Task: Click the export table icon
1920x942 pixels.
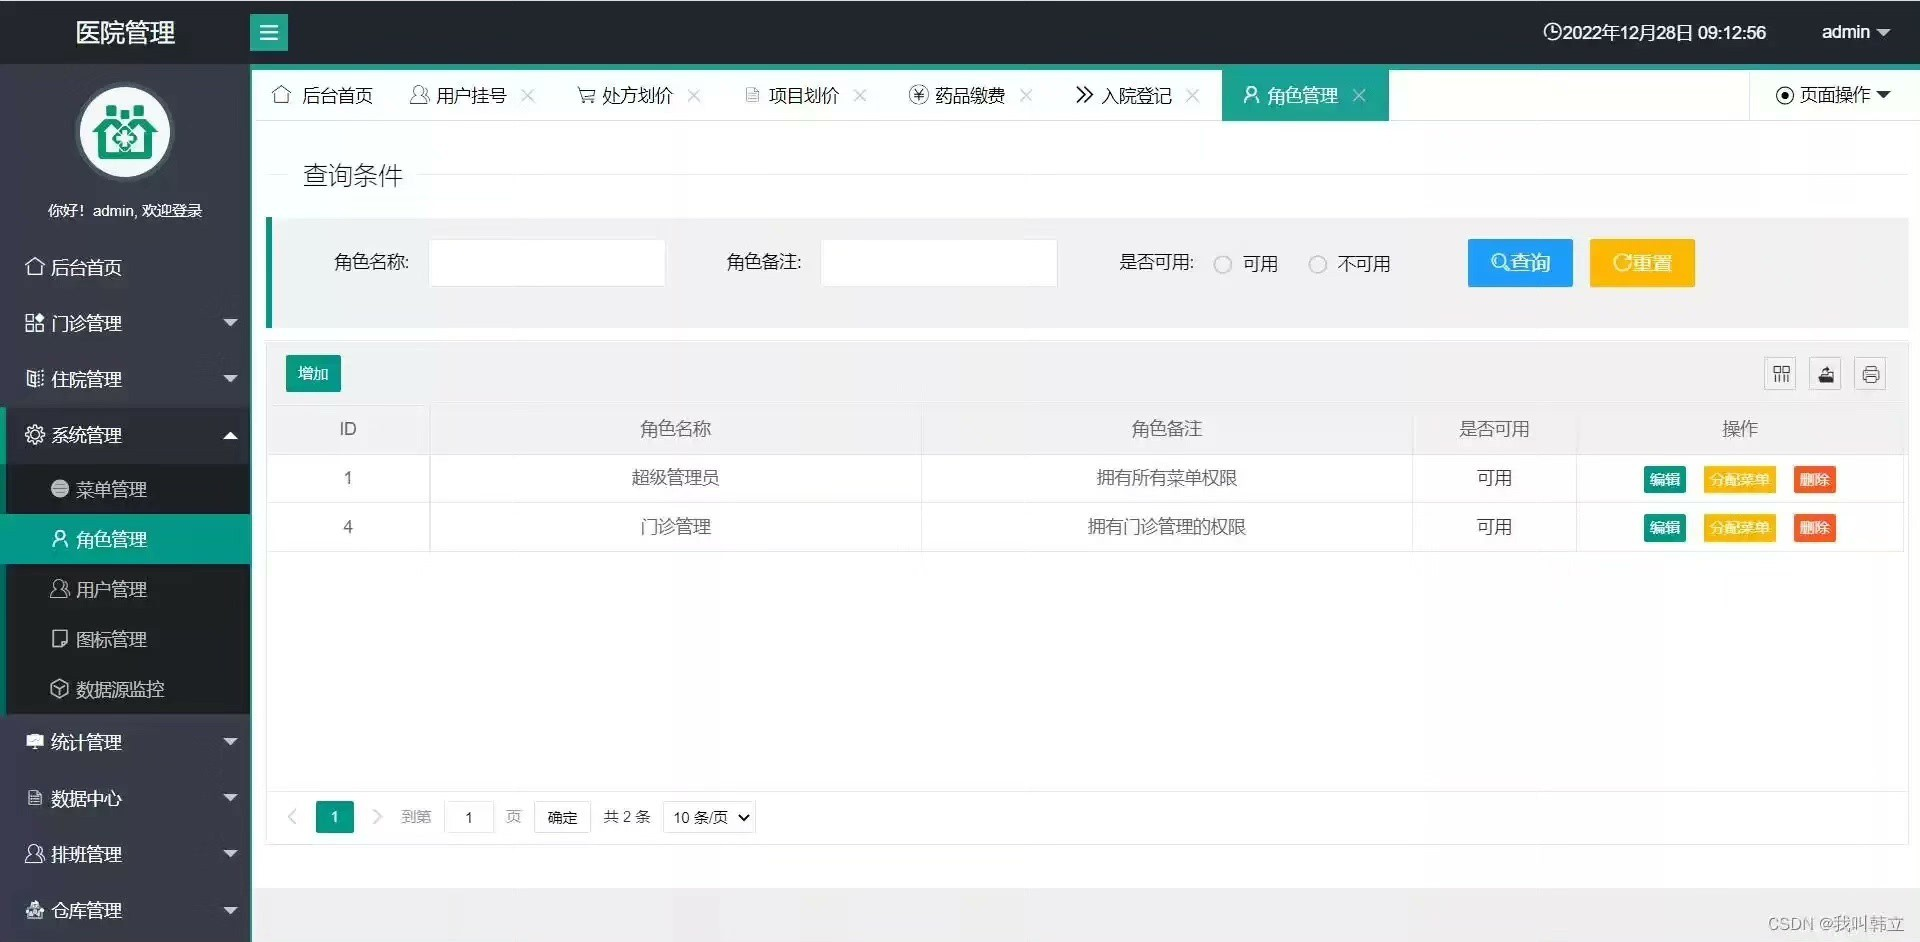Action: 1826,374
